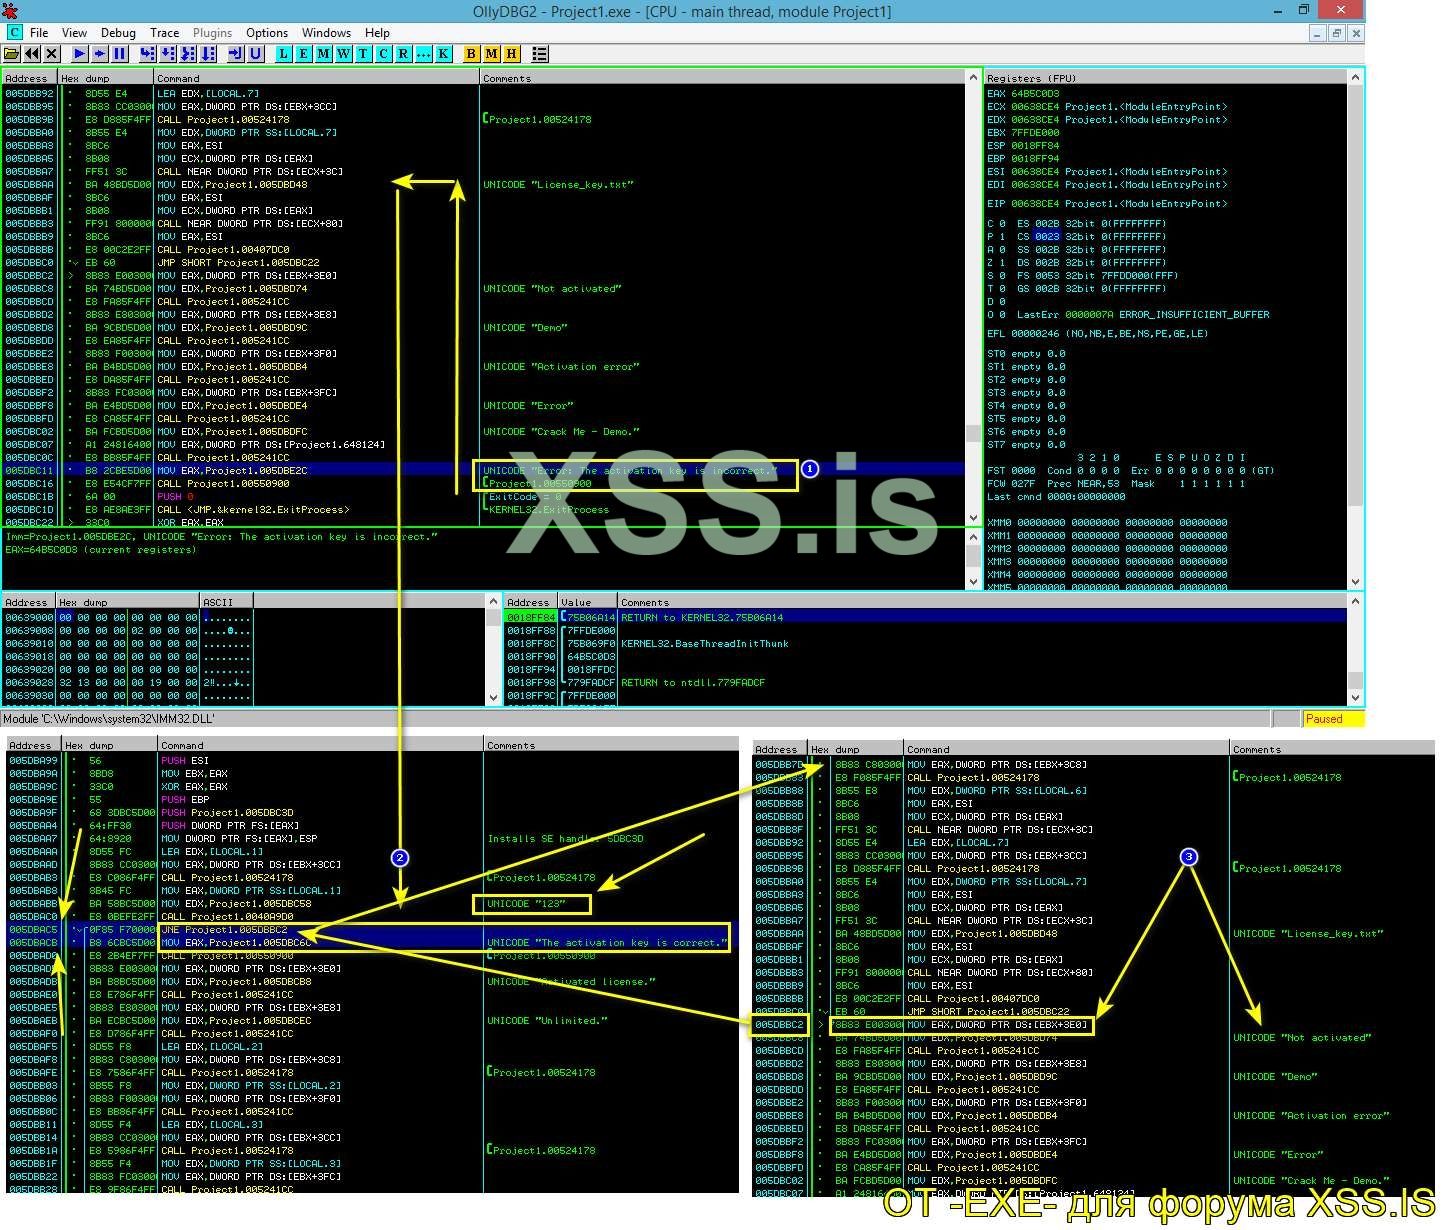Open Memory map with cyan M icon
The image size is (1444, 1230).
324,54
